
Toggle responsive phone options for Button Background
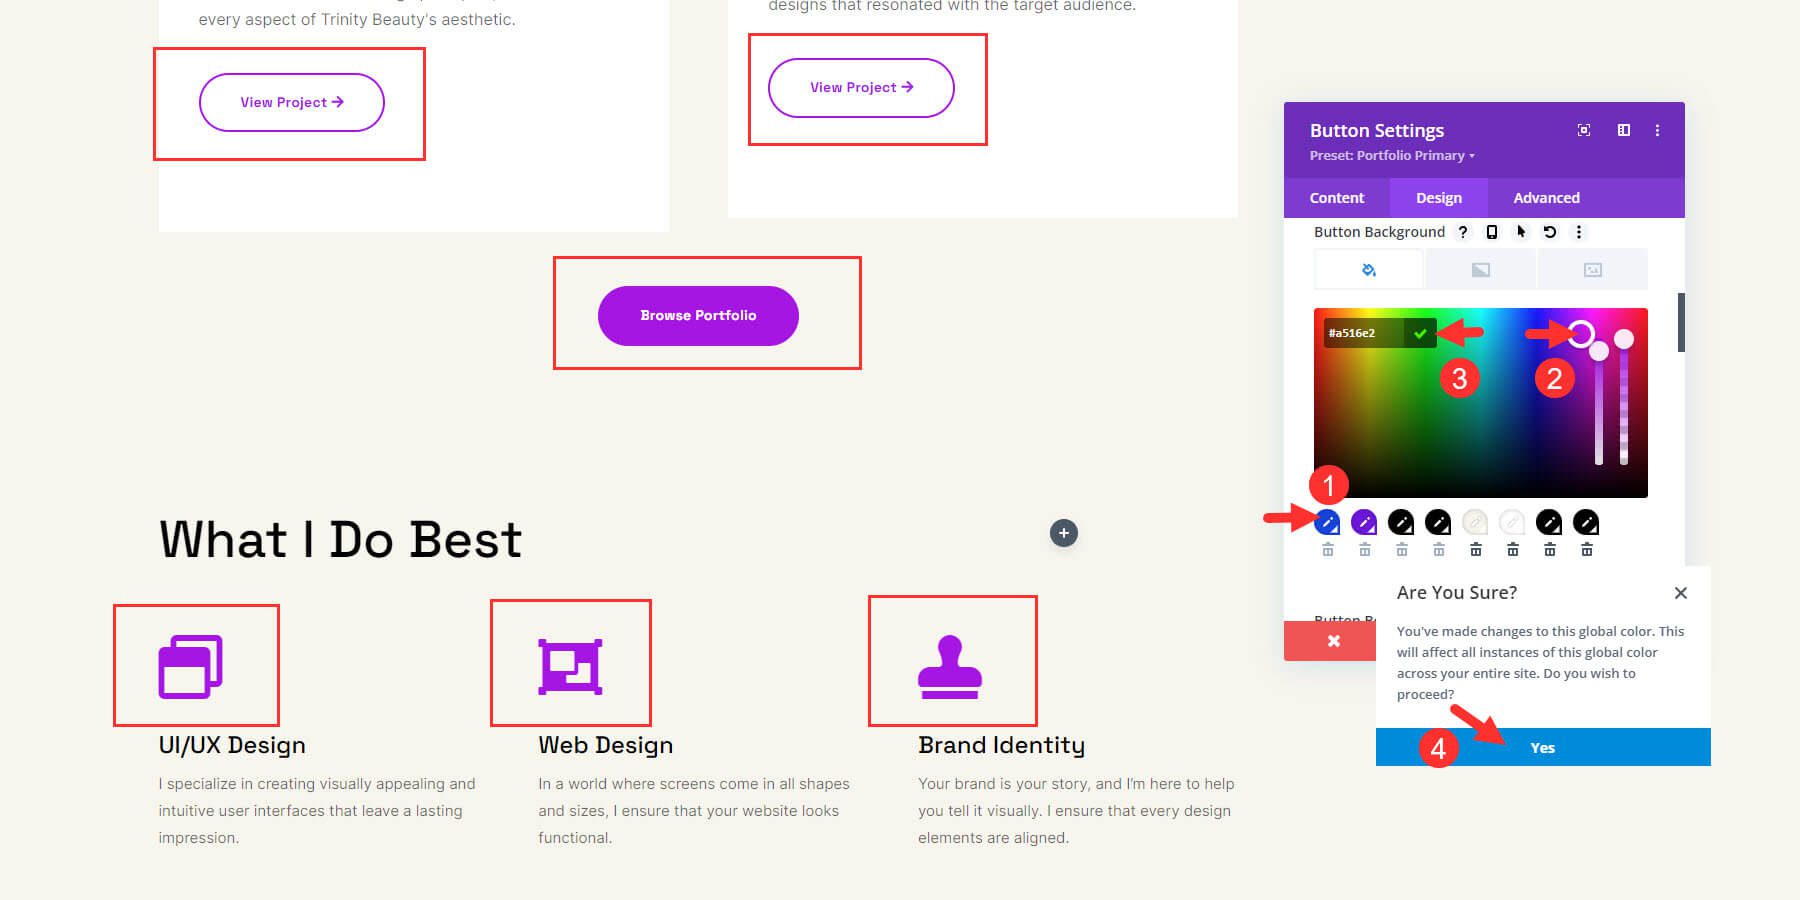click(1491, 232)
